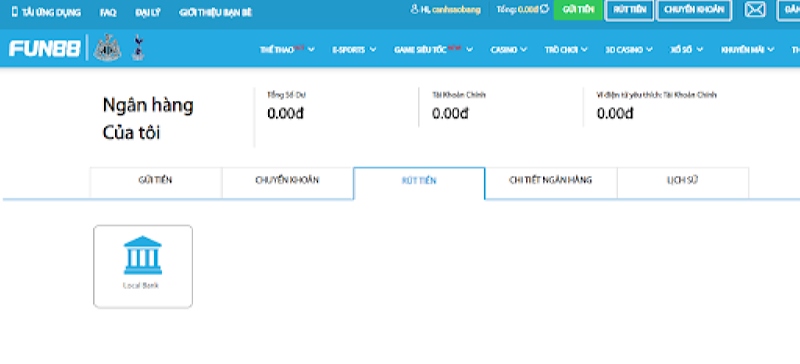Open the FAQ link
The height and width of the screenshot is (364, 800).
[x=108, y=13]
